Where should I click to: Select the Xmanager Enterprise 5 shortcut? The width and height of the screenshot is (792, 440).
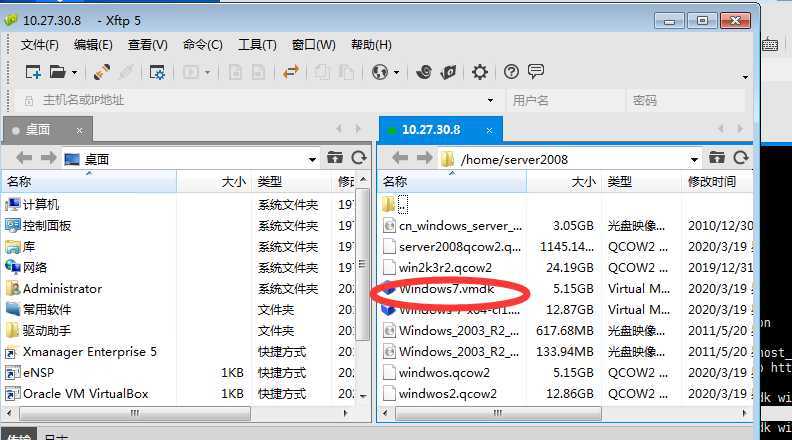[x=81, y=352]
